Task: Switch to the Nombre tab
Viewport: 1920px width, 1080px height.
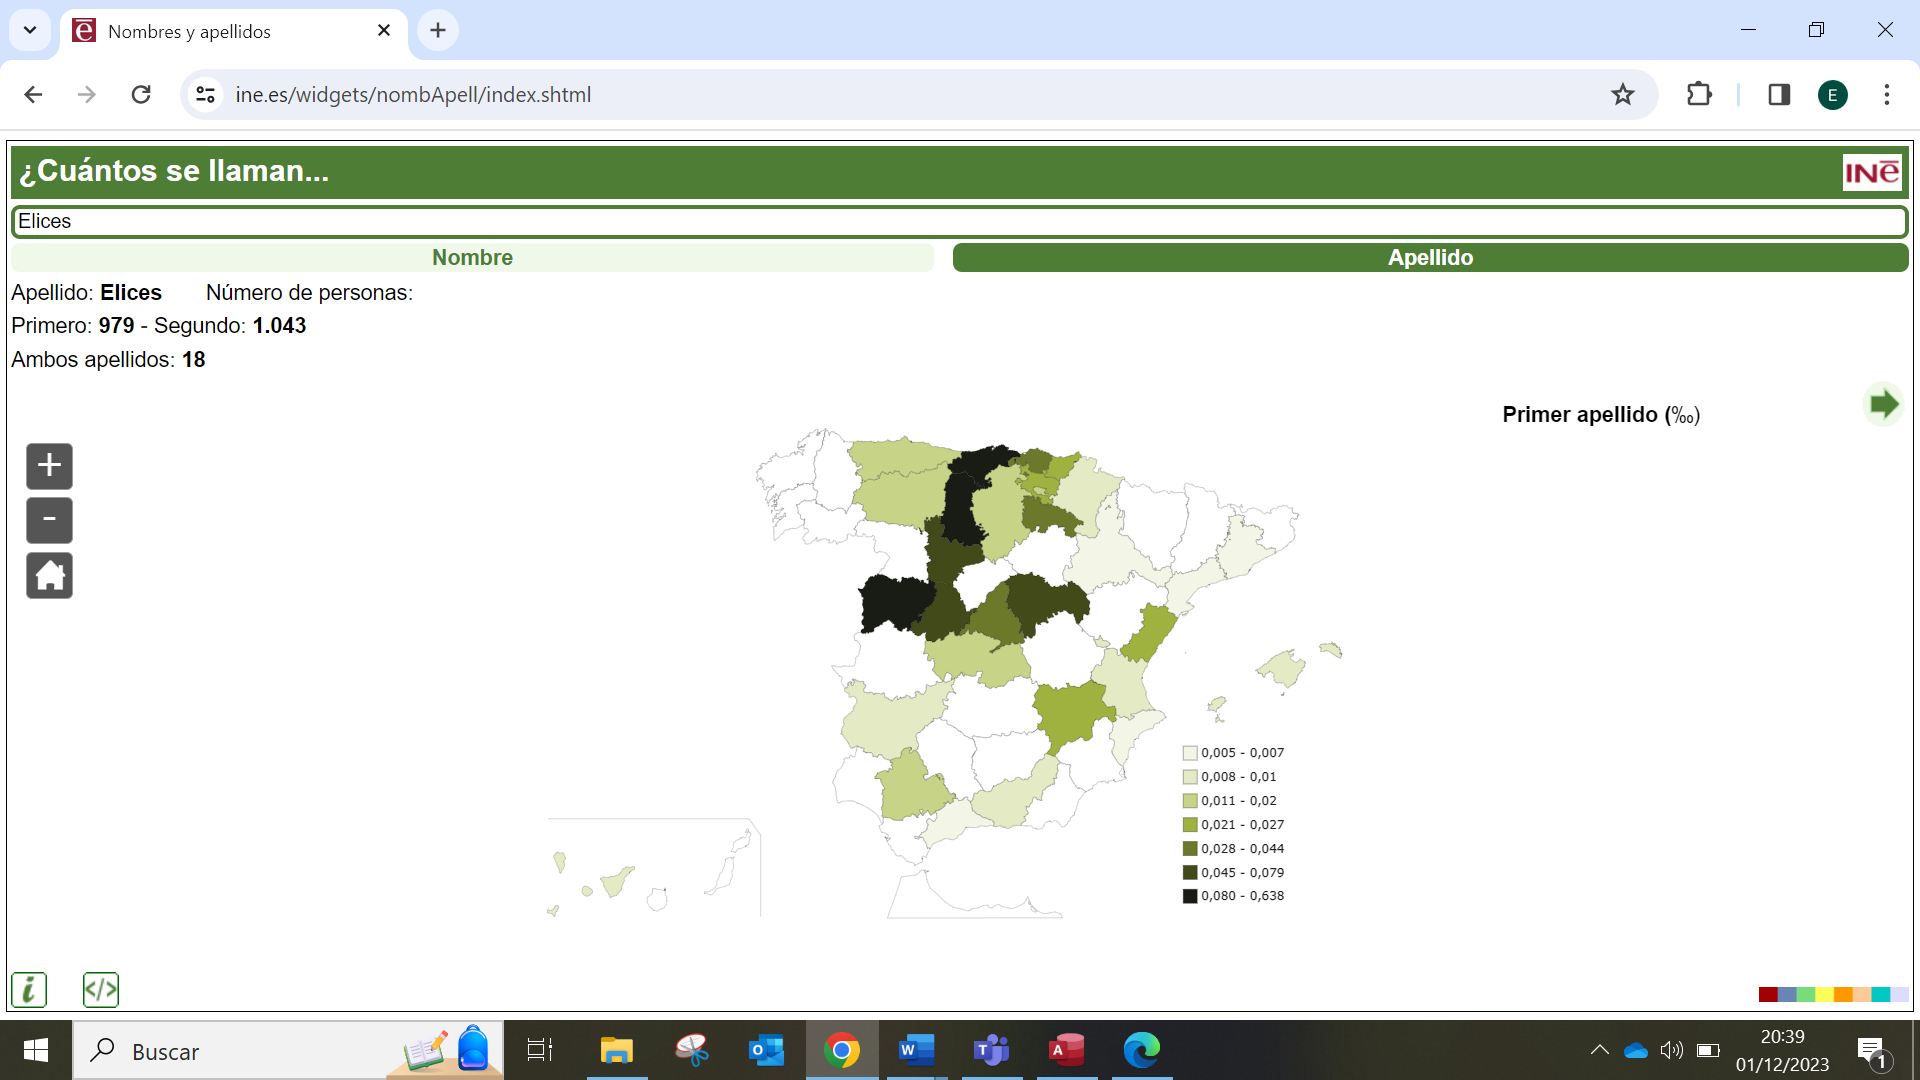Action: click(472, 258)
